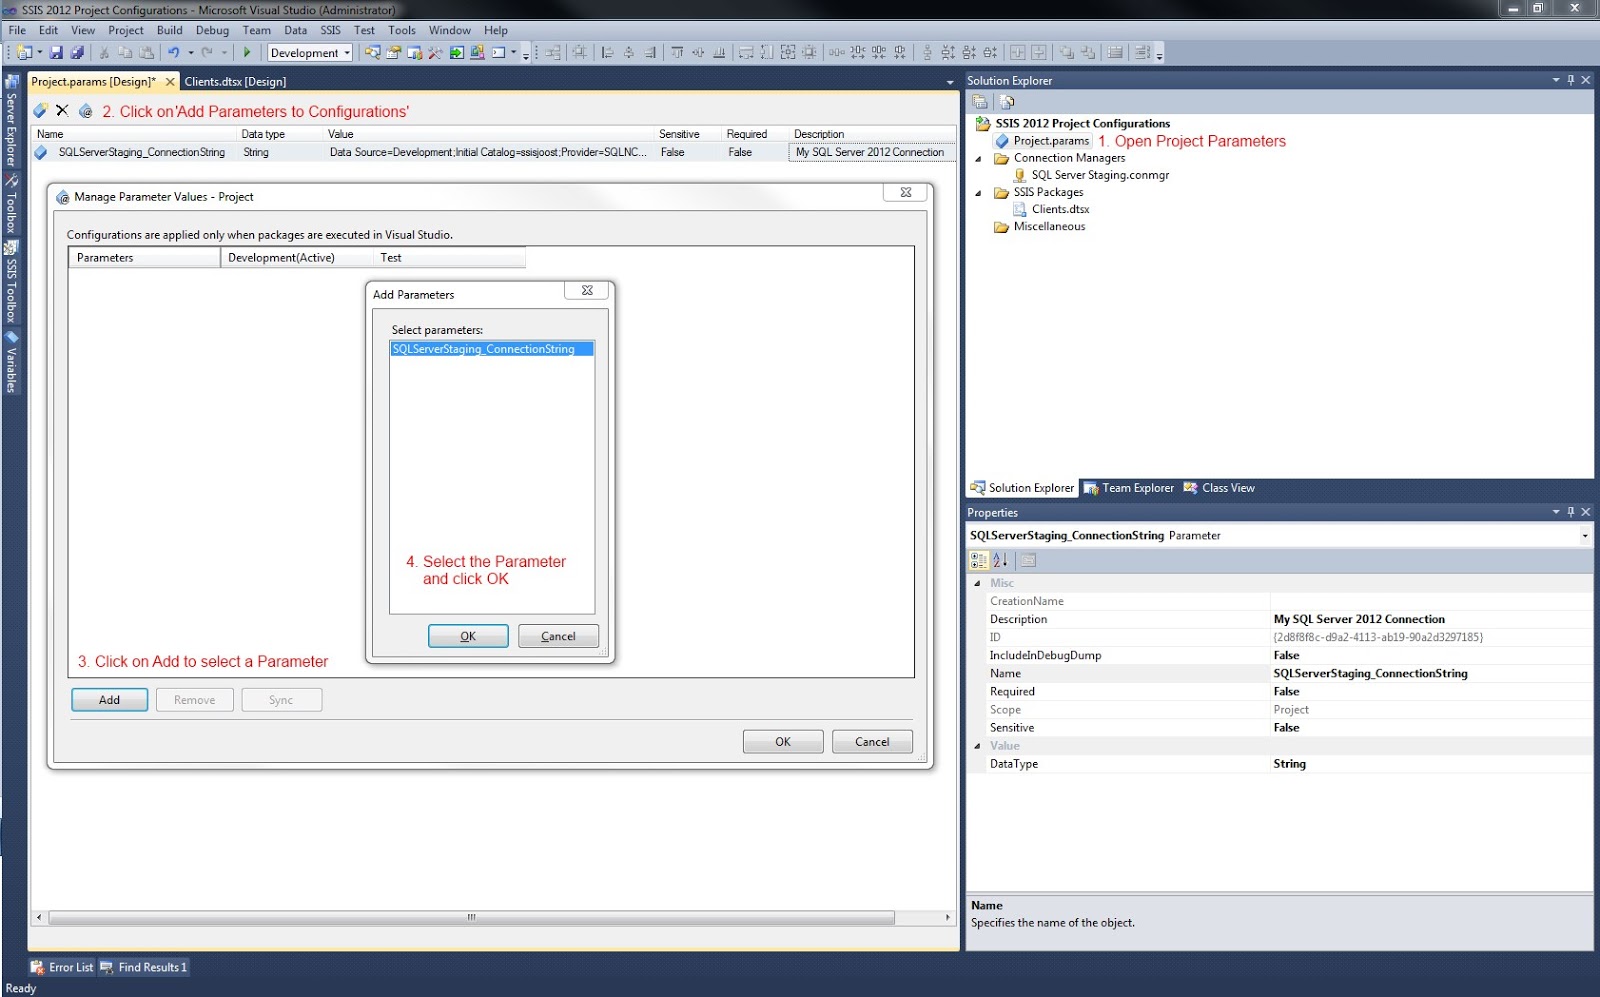
Task: Switch to the Clients.dtsx [Design] tab
Action: pos(235,82)
